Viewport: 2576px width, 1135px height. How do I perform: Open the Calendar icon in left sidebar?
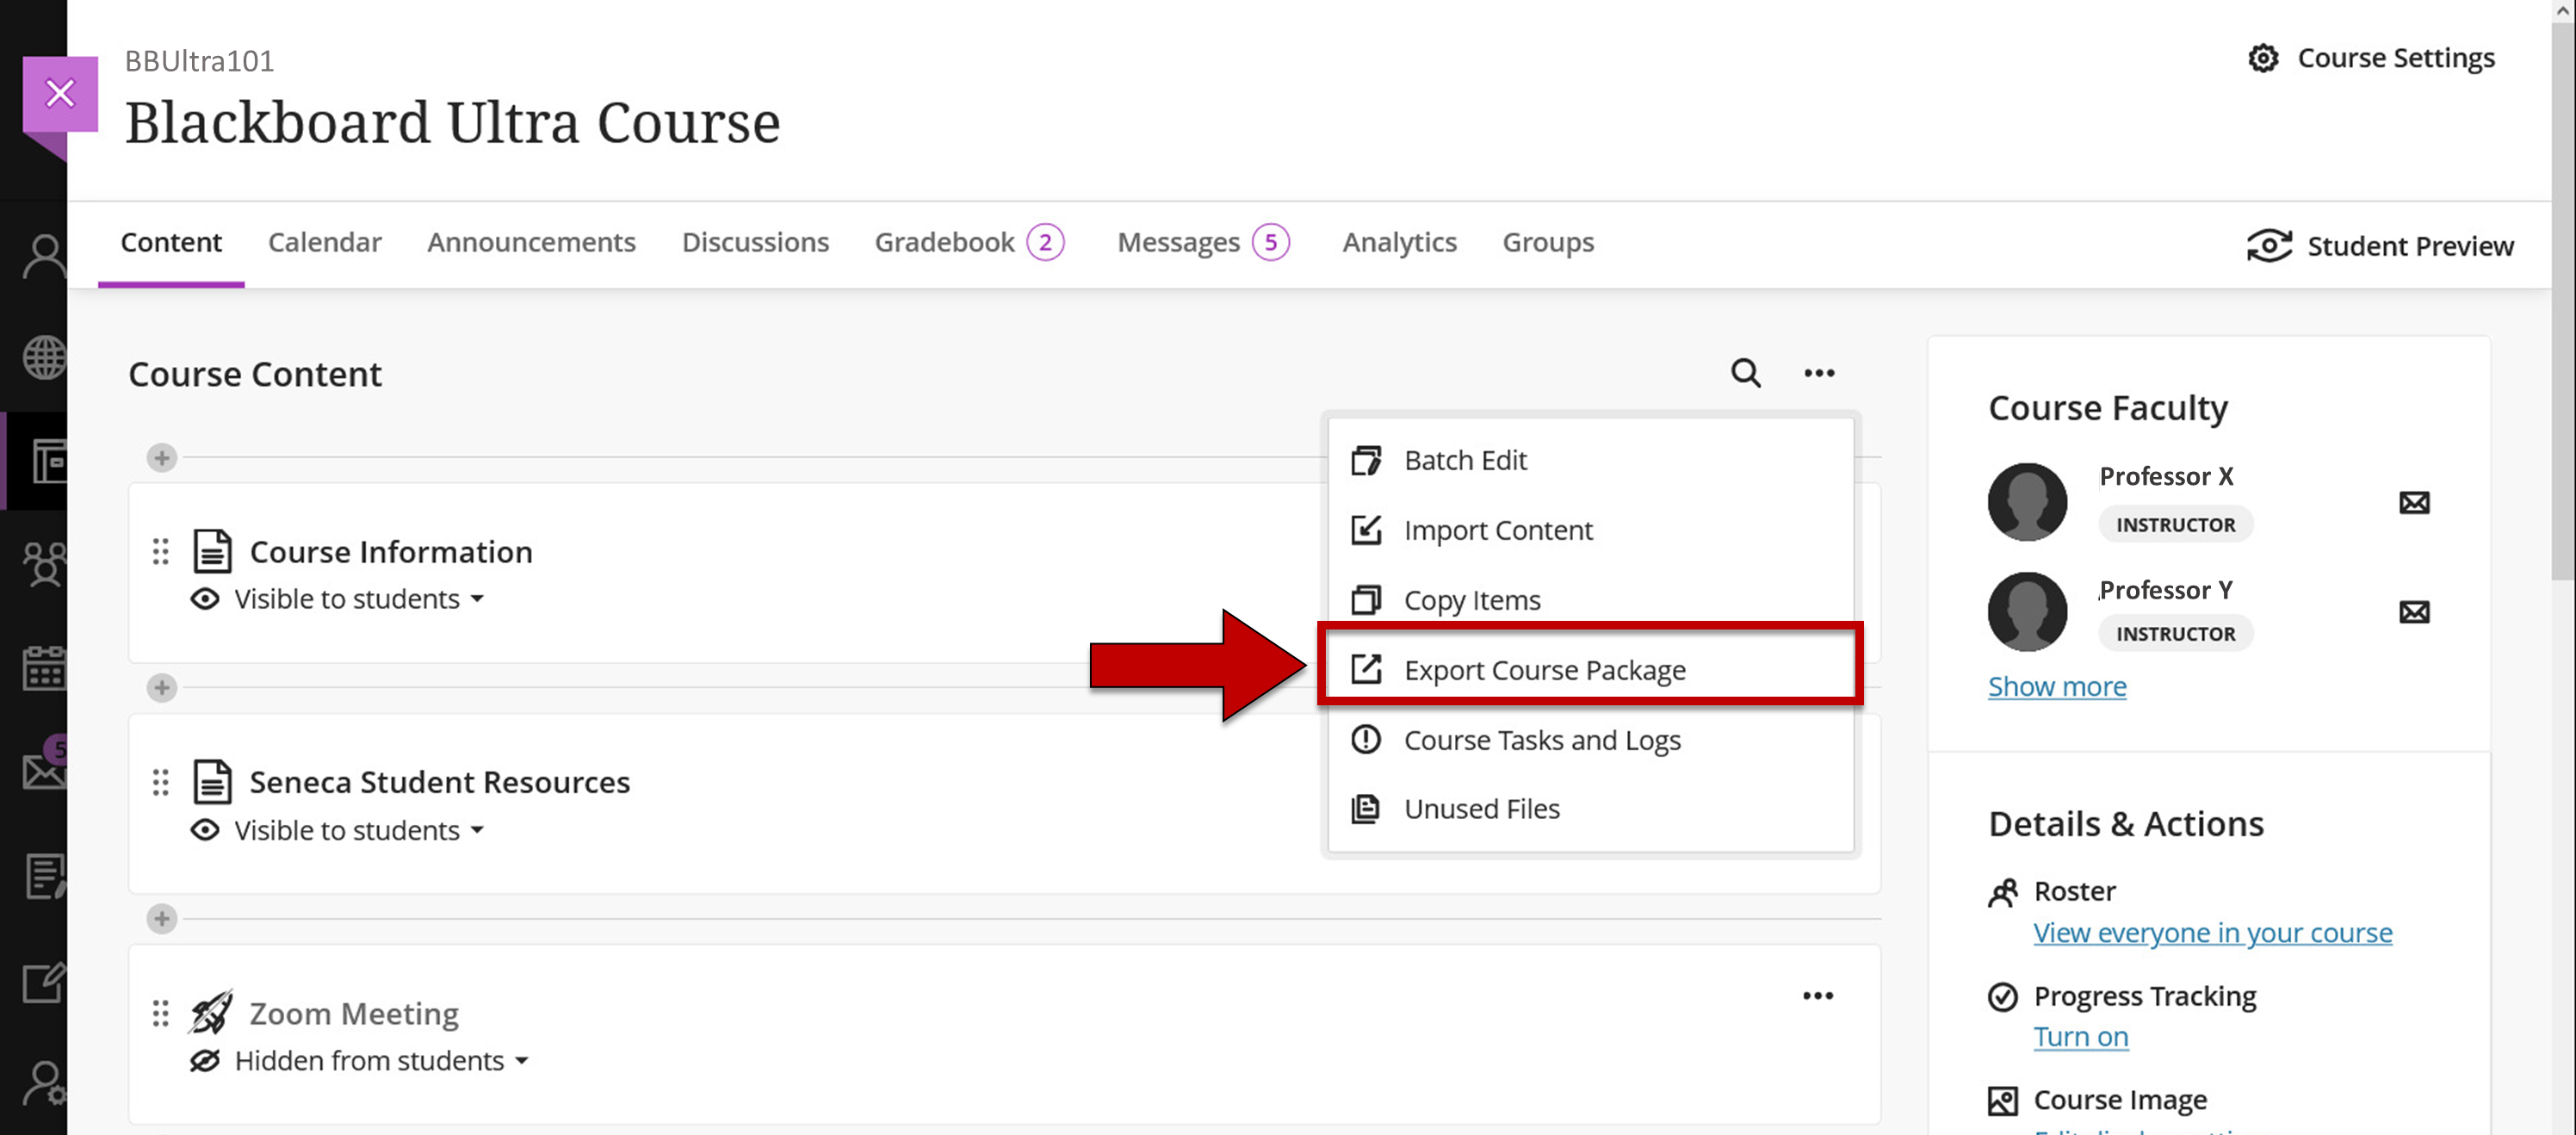(x=45, y=668)
